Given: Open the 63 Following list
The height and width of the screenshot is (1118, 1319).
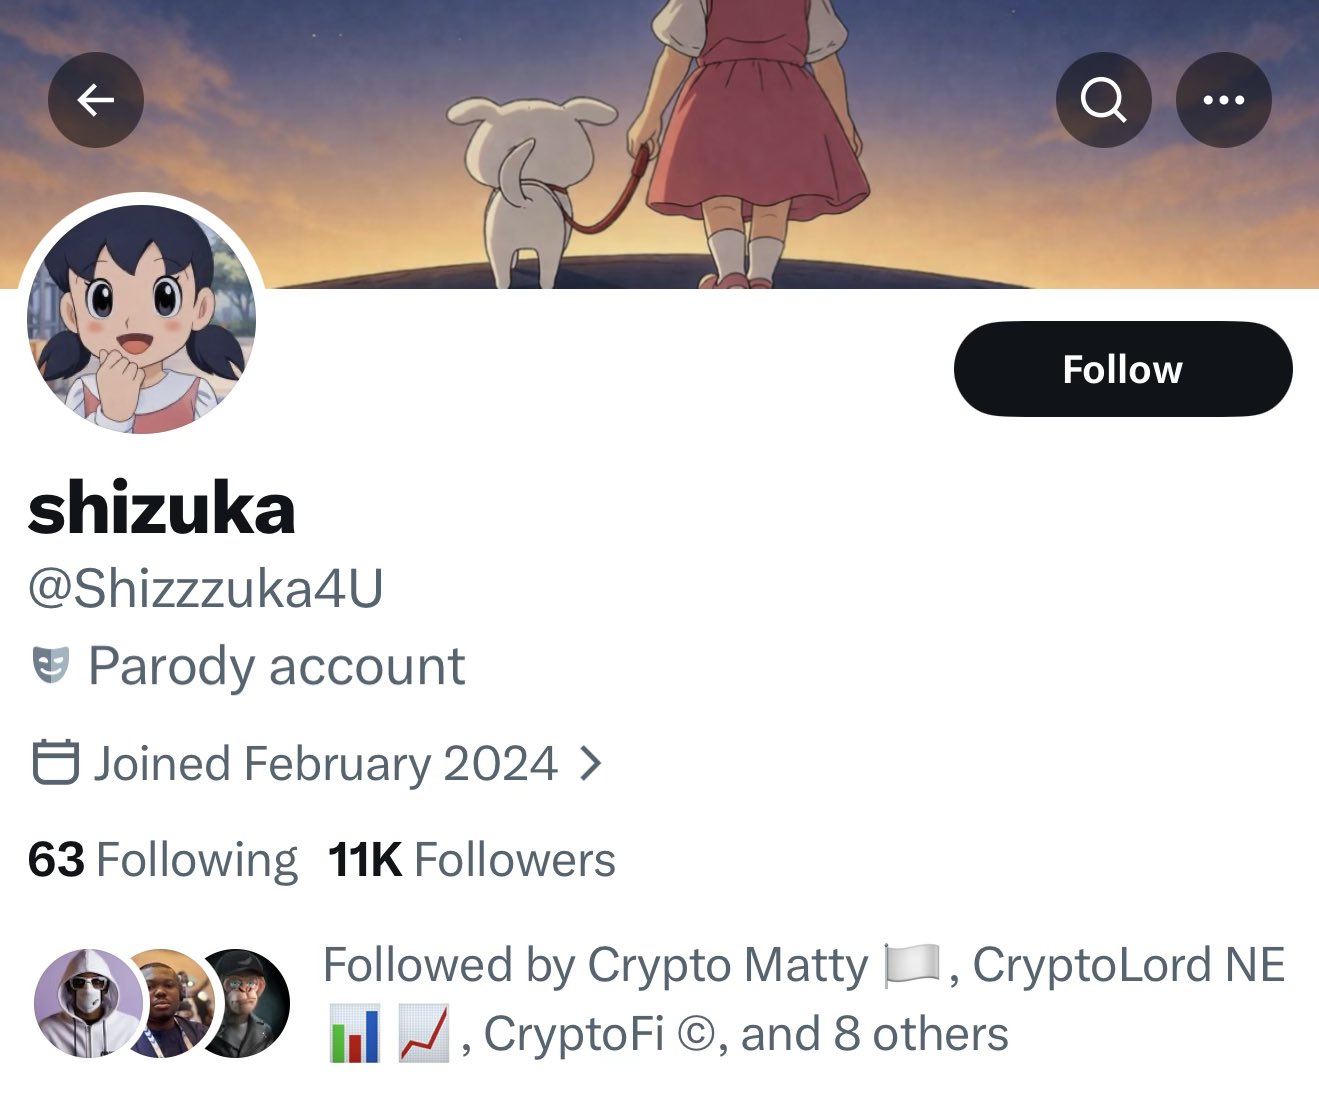Looking at the screenshot, I should (163, 860).
